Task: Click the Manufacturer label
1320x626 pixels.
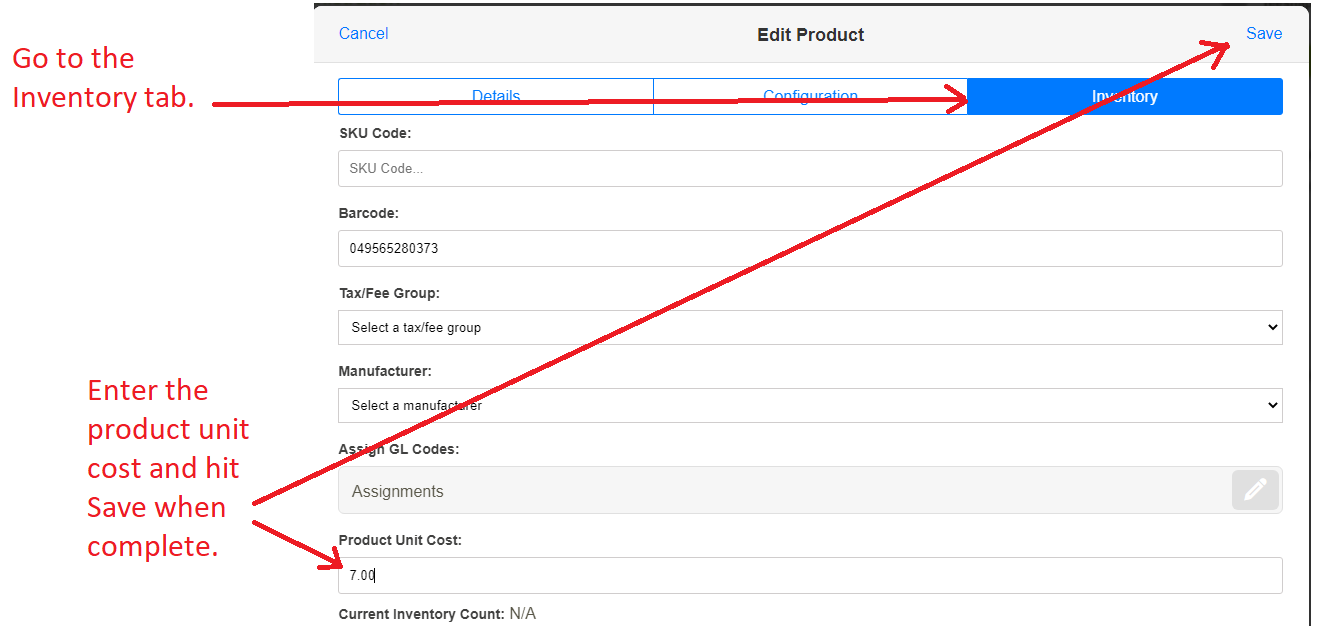Action: pos(385,371)
